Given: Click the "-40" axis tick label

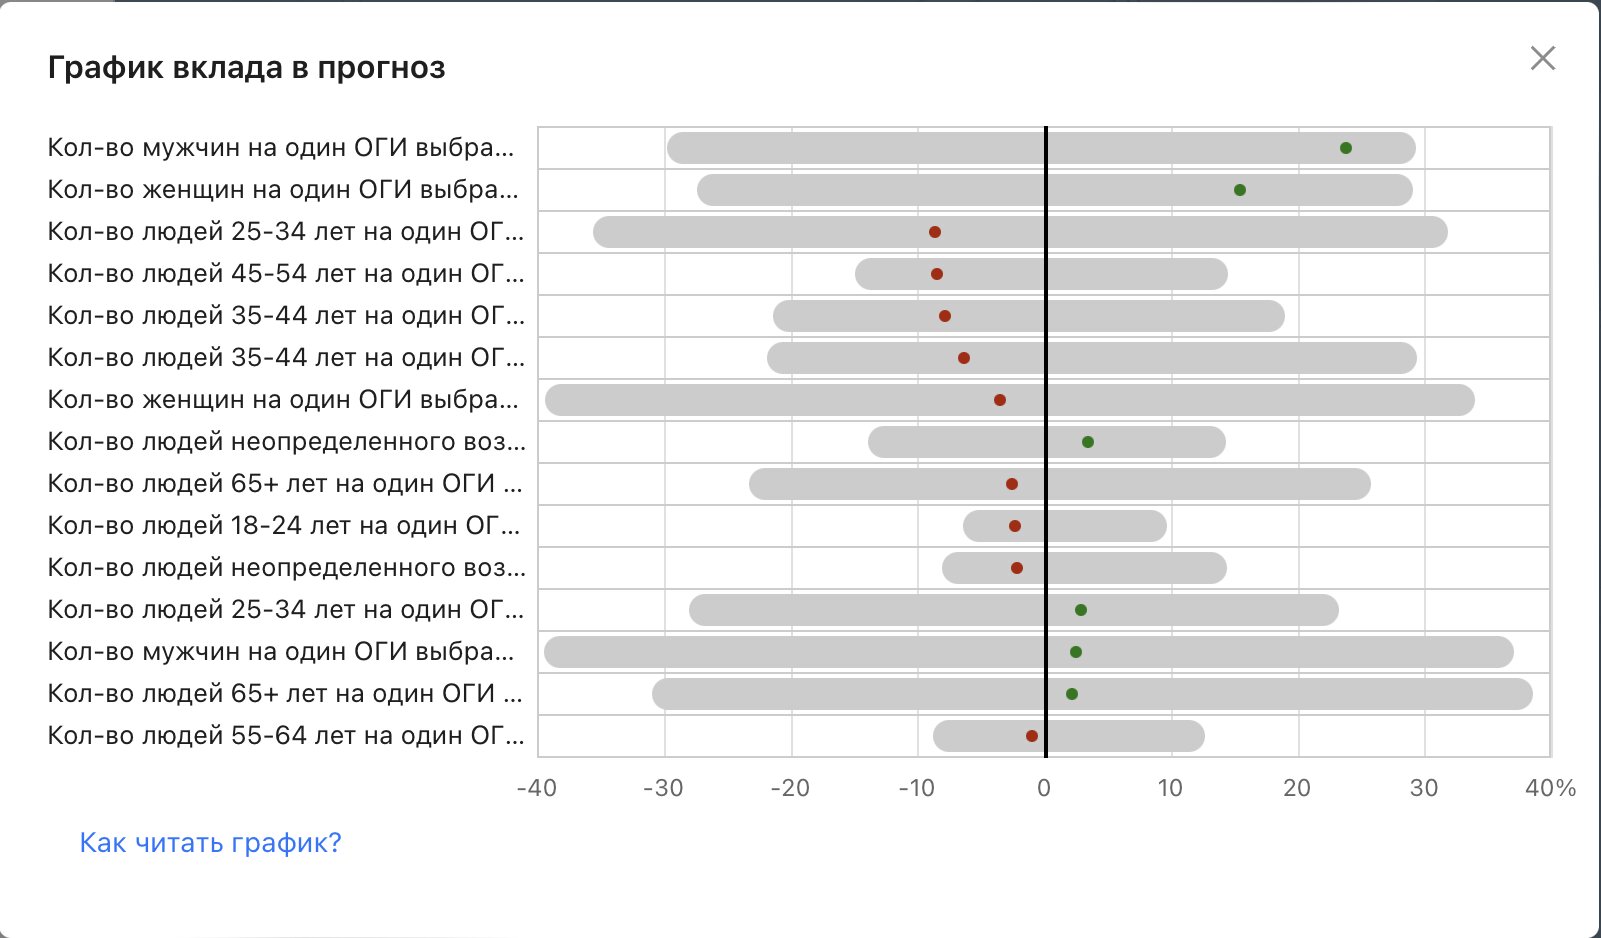Looking at the screenshot, I should [537, 788].
